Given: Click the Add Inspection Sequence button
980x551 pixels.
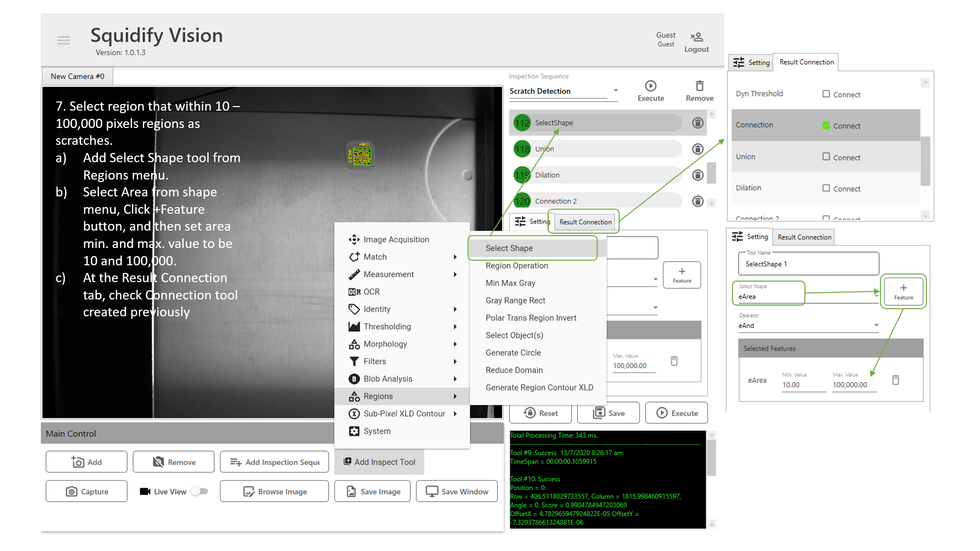Looking at the screenshot, I should coord(274,462).
